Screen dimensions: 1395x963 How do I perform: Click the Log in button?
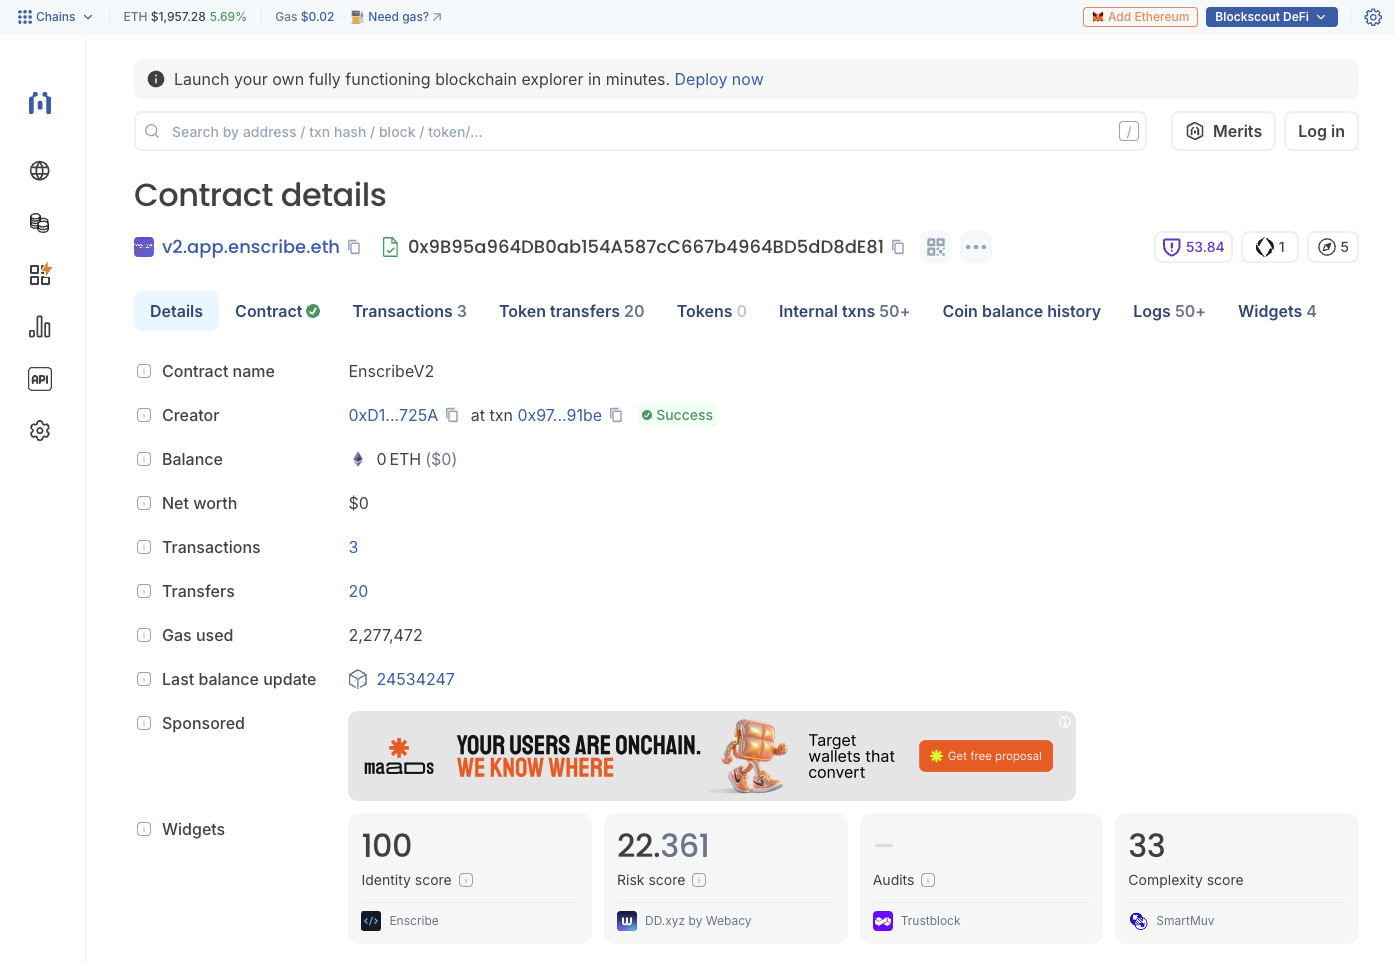tap(1321, 131)
